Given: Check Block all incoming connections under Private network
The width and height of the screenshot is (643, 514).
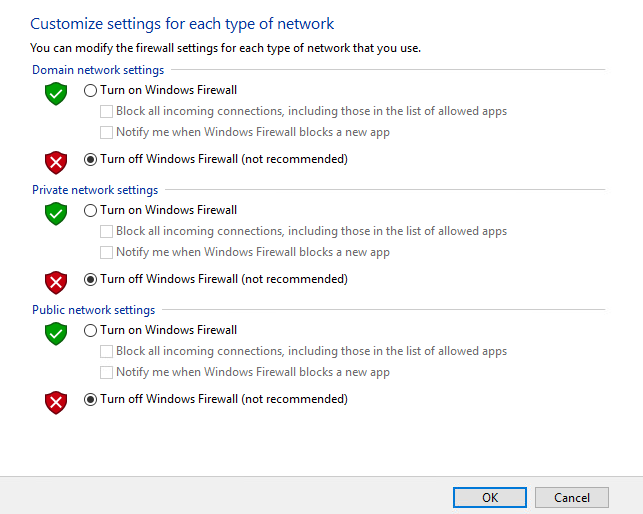Looking at the screenshot, I should (106, 231).
